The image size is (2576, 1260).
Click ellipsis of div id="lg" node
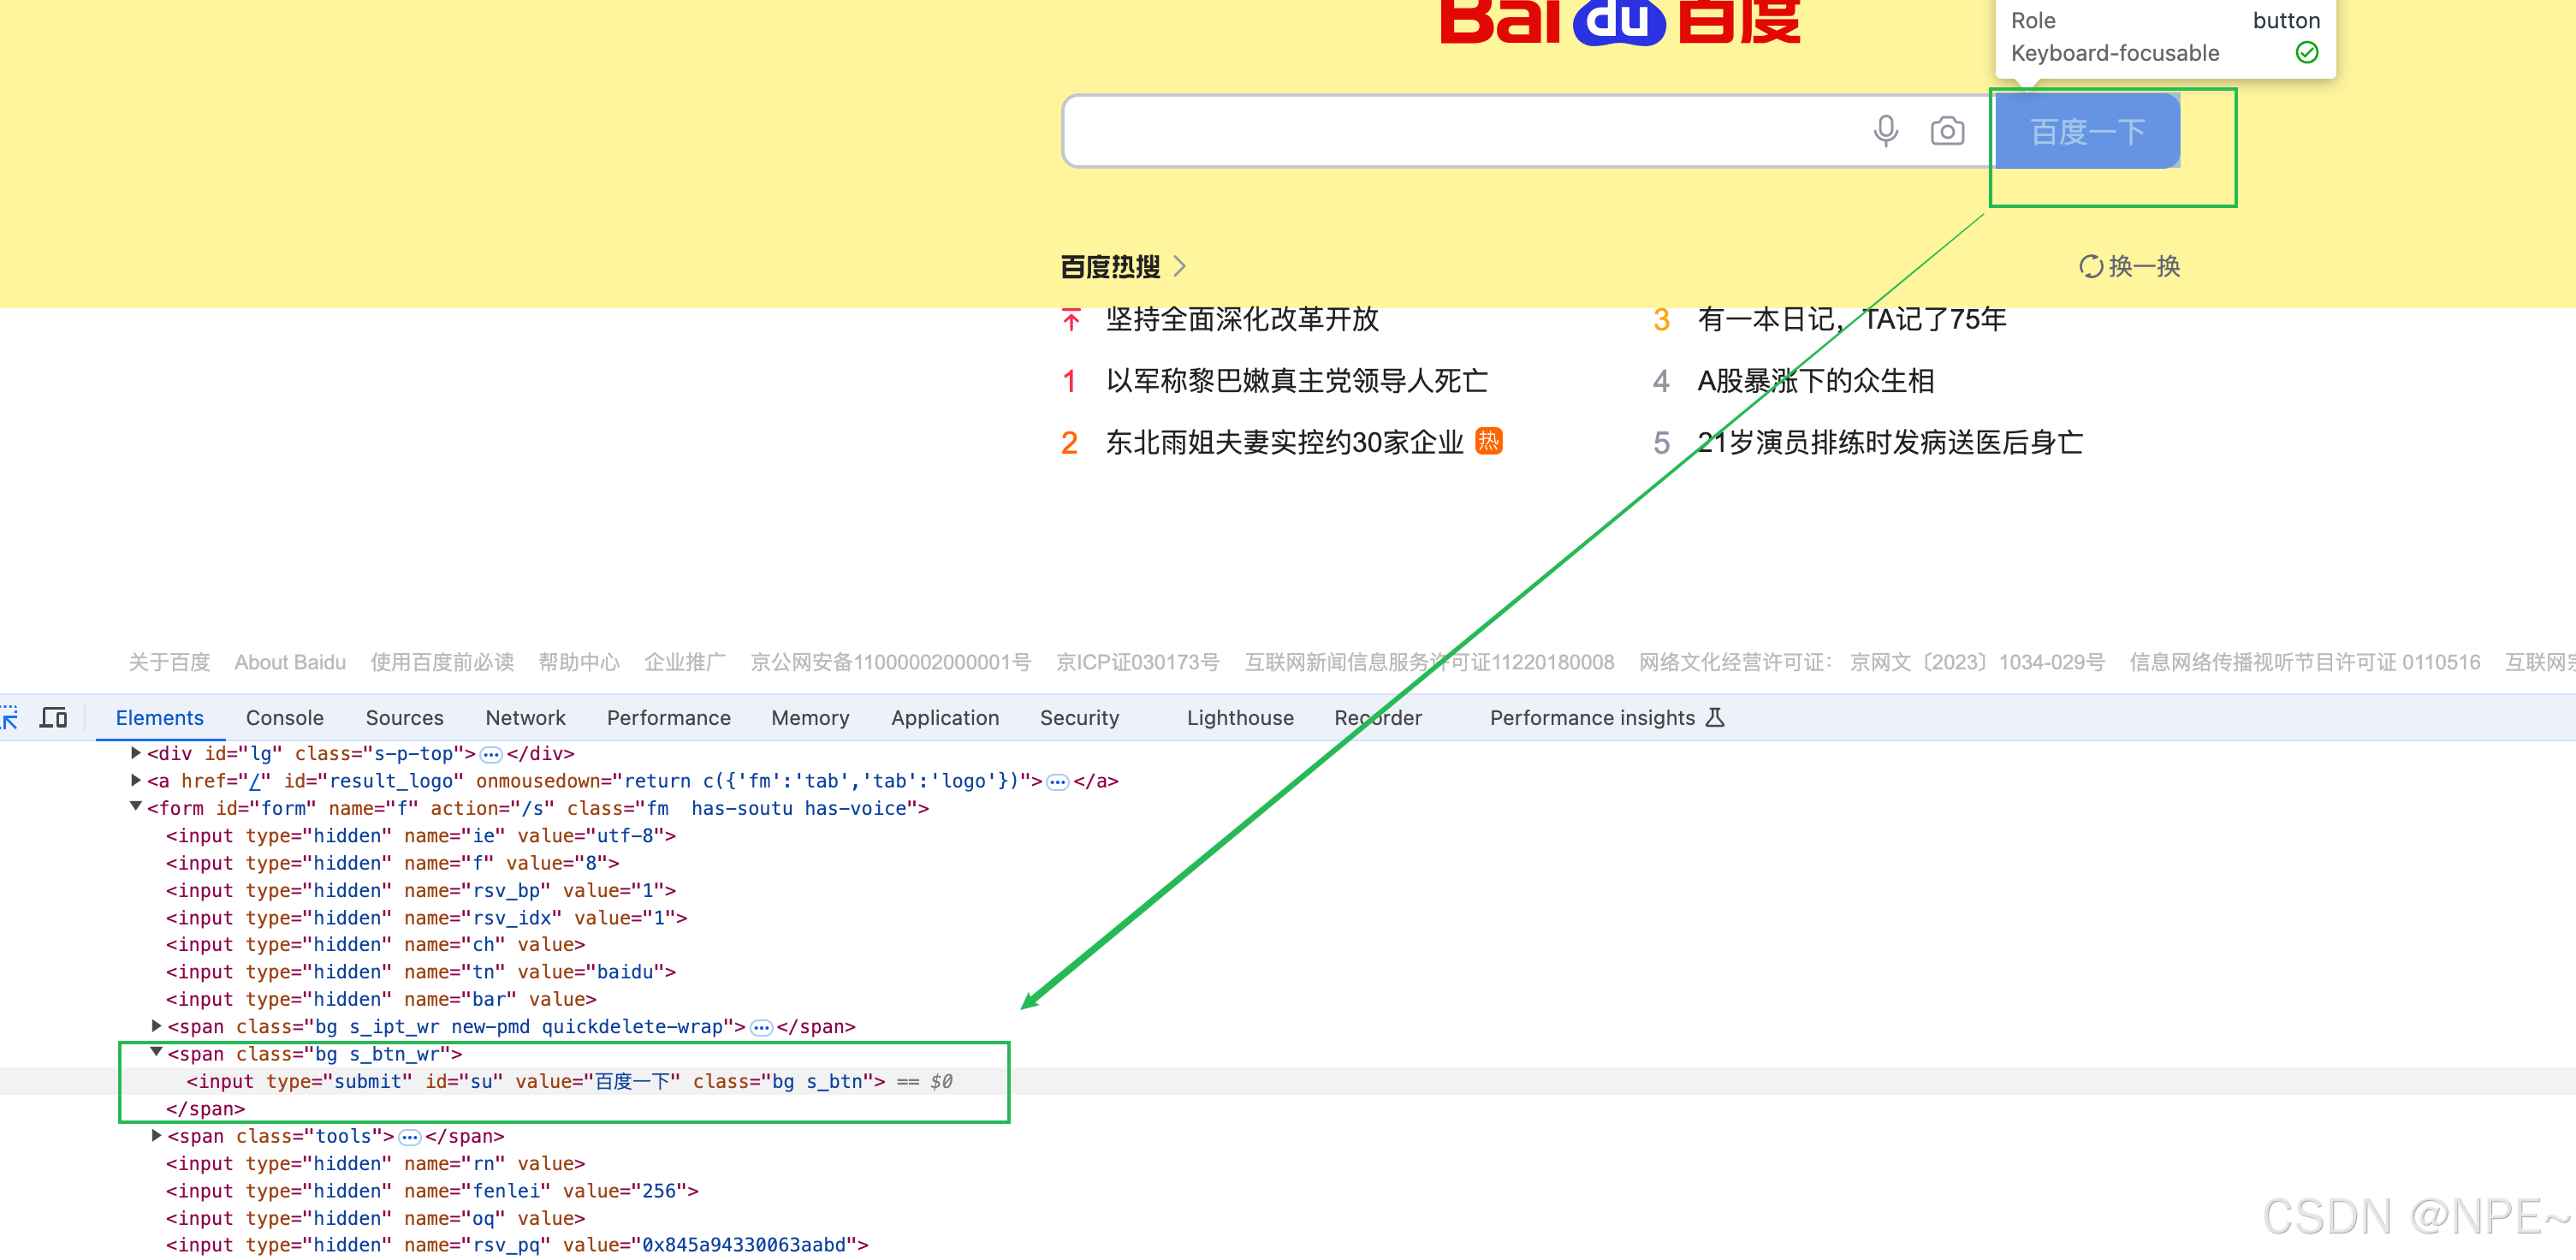point(491,754)
